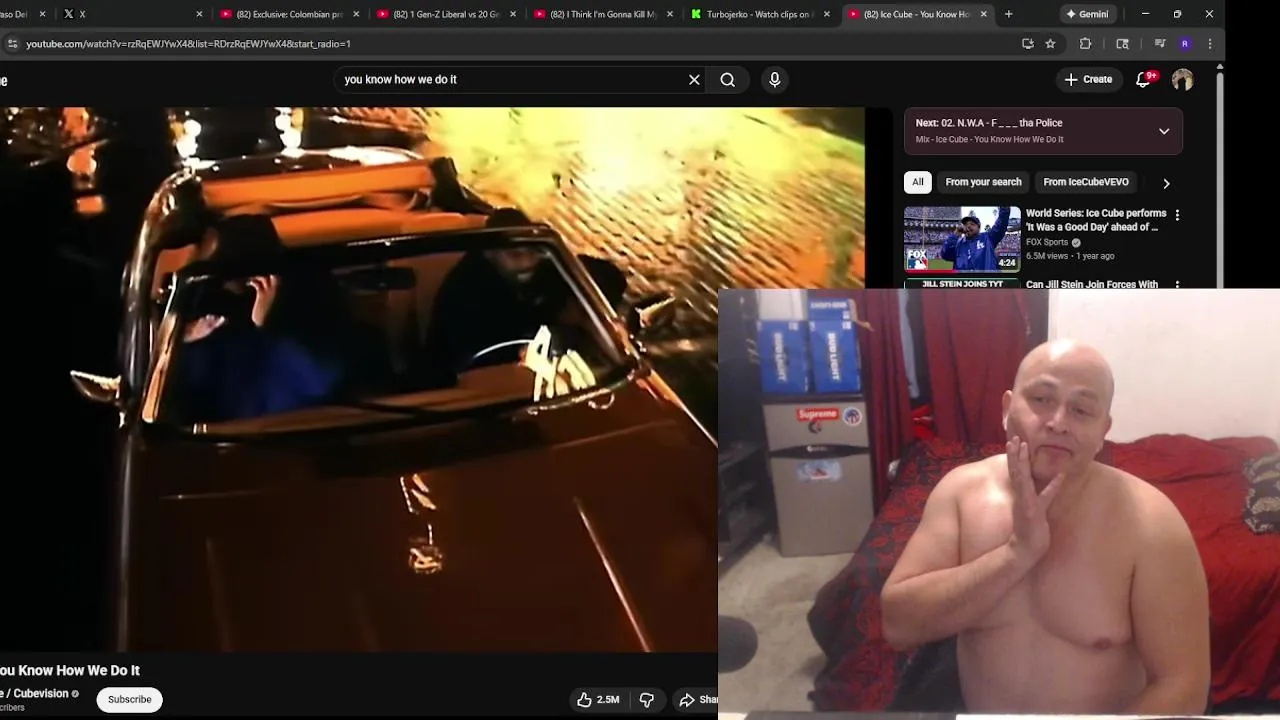Screen dimensions: 1280x720
Task: Select the From your search chip
Action: click(983, 182)
